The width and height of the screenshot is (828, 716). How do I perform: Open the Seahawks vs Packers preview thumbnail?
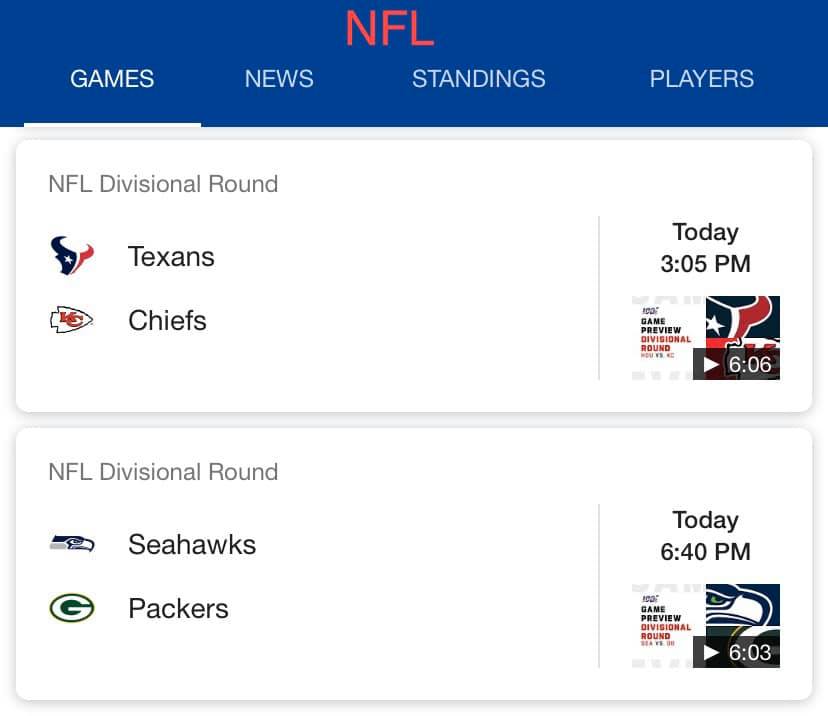(x=705, y=626)
